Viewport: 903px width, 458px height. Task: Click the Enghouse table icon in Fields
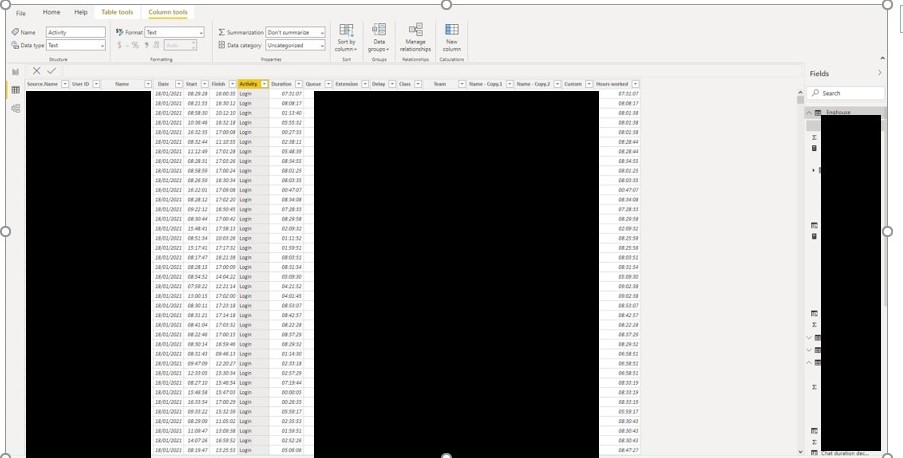(818, 112)
